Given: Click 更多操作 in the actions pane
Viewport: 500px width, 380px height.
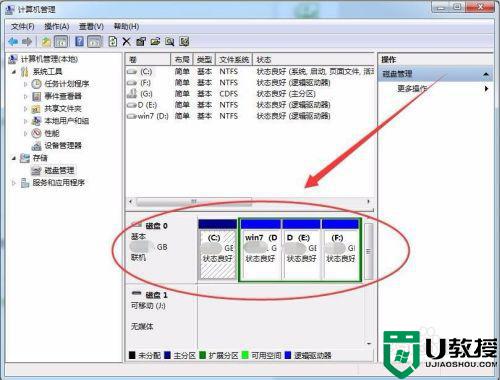Looking at the screenshot, I should [412, 89].
